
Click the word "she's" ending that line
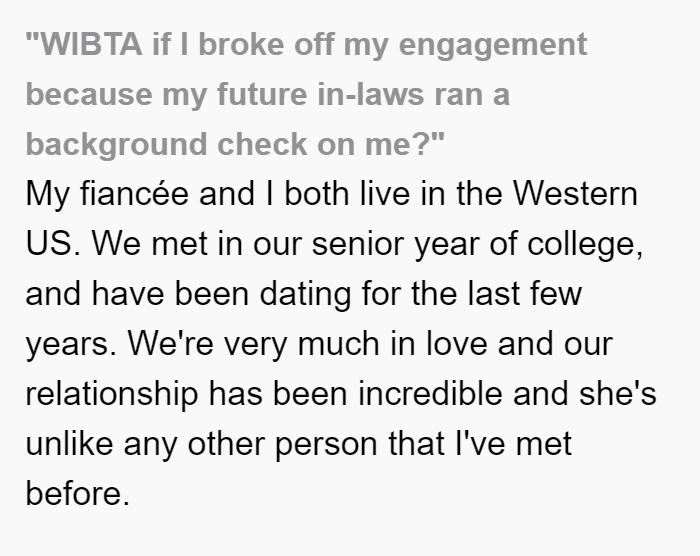[618, 394]
